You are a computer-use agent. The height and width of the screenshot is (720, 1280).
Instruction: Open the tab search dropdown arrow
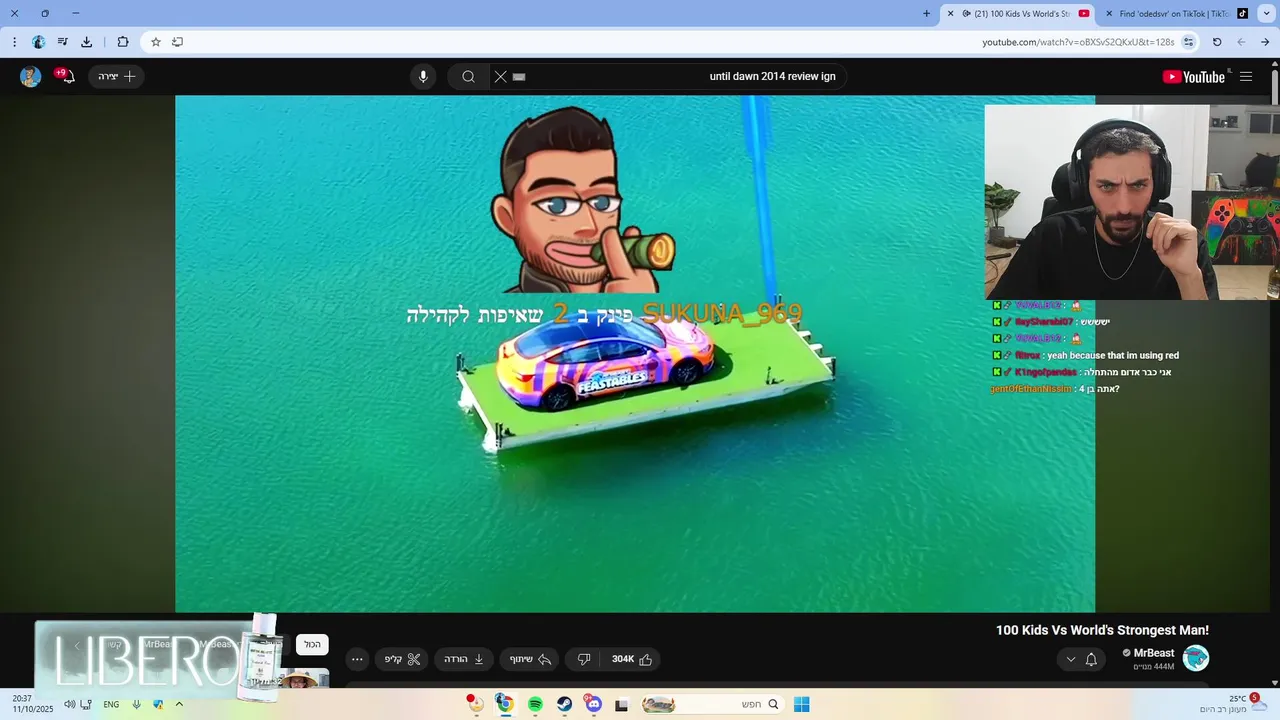(x=1265, y=14)
